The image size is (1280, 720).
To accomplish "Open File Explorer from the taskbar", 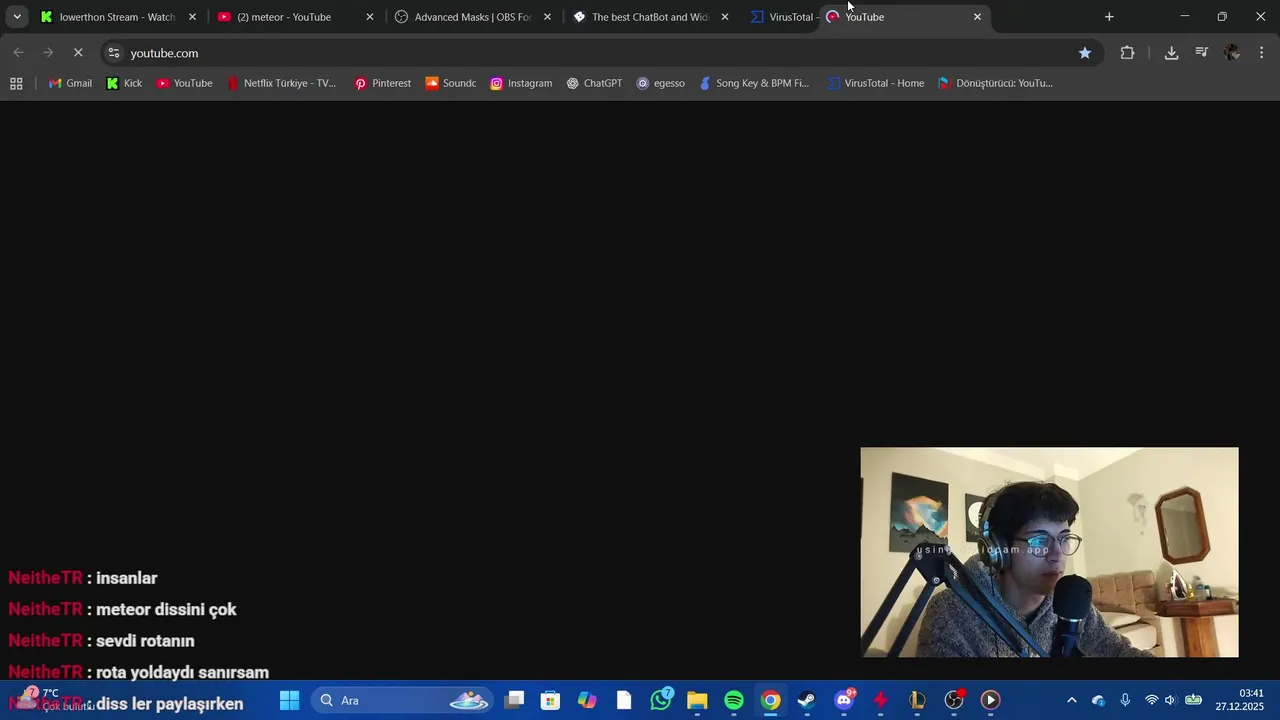I will pyautogui.click(x=697, y=700).
